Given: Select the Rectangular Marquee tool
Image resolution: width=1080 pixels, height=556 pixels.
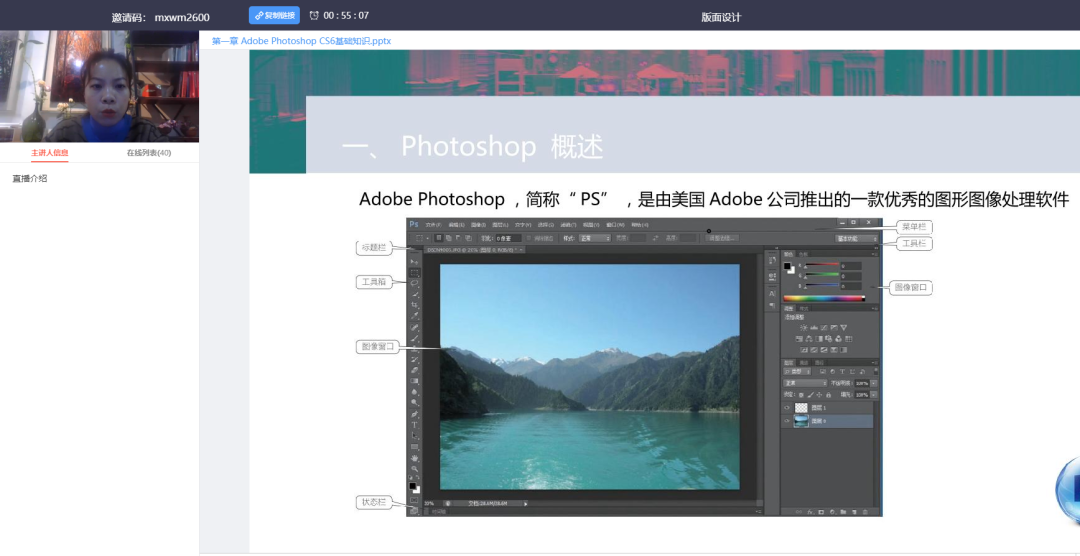Looking at the screenshot, I should pyautogui.click(x=414, y=272).
